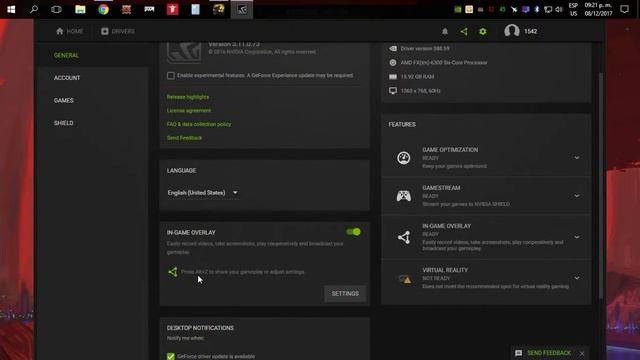Click the Bluetooth tray icon
This screenshot has height=360, width=640.
click(536, 9)
